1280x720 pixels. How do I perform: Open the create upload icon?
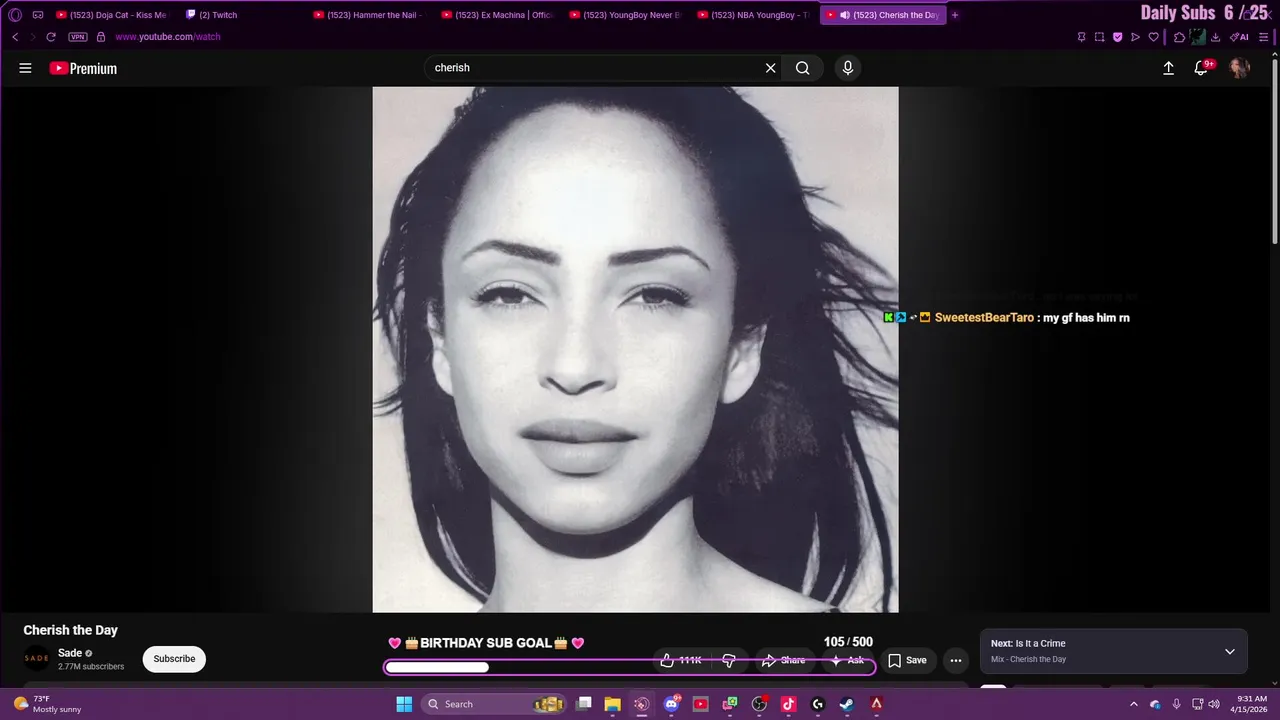point(1168,68)
